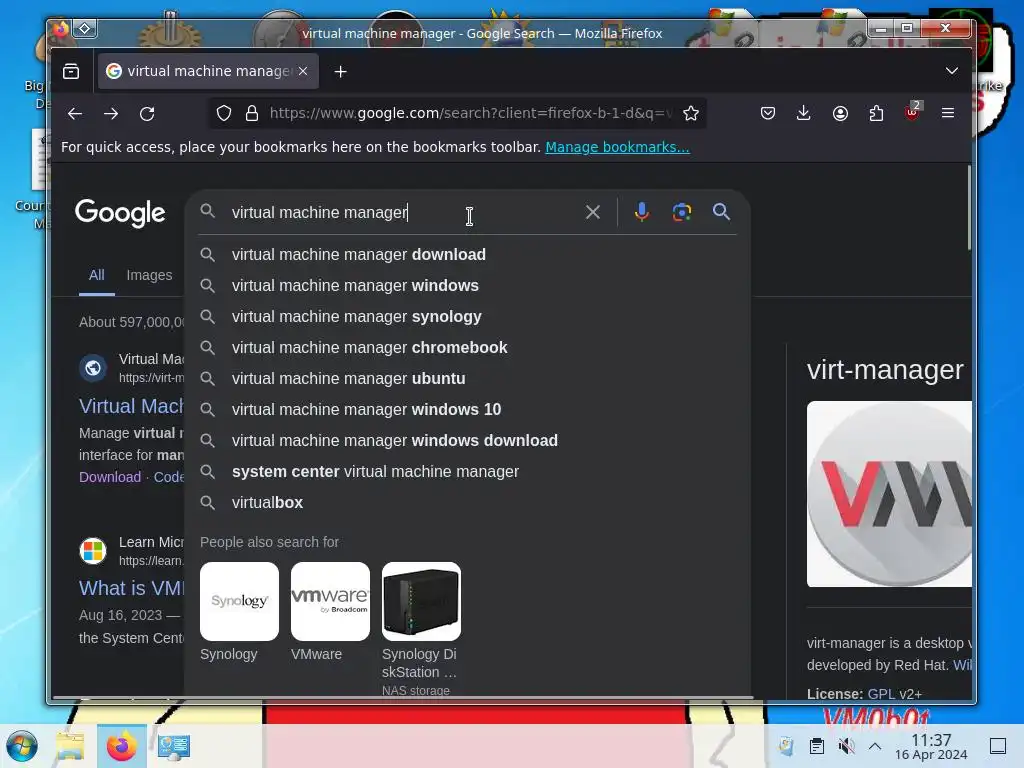
Task: Switch to the Images results tab
Action: coord(149,276)
